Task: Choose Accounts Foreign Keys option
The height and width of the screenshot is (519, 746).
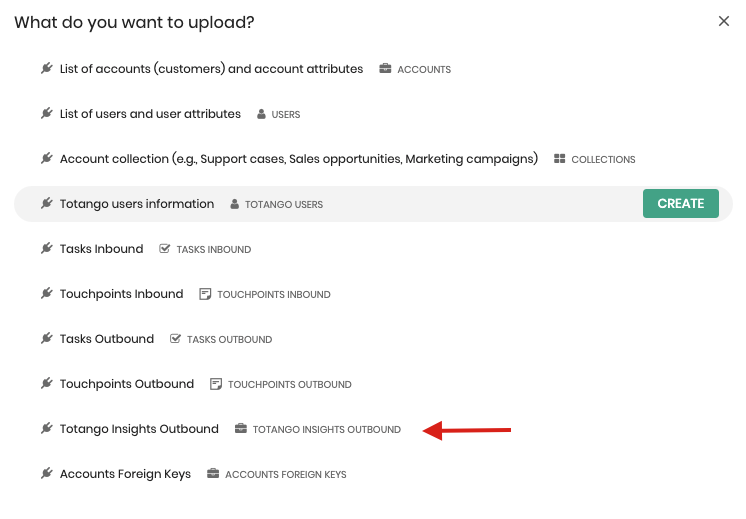Action: pos(373,474)
